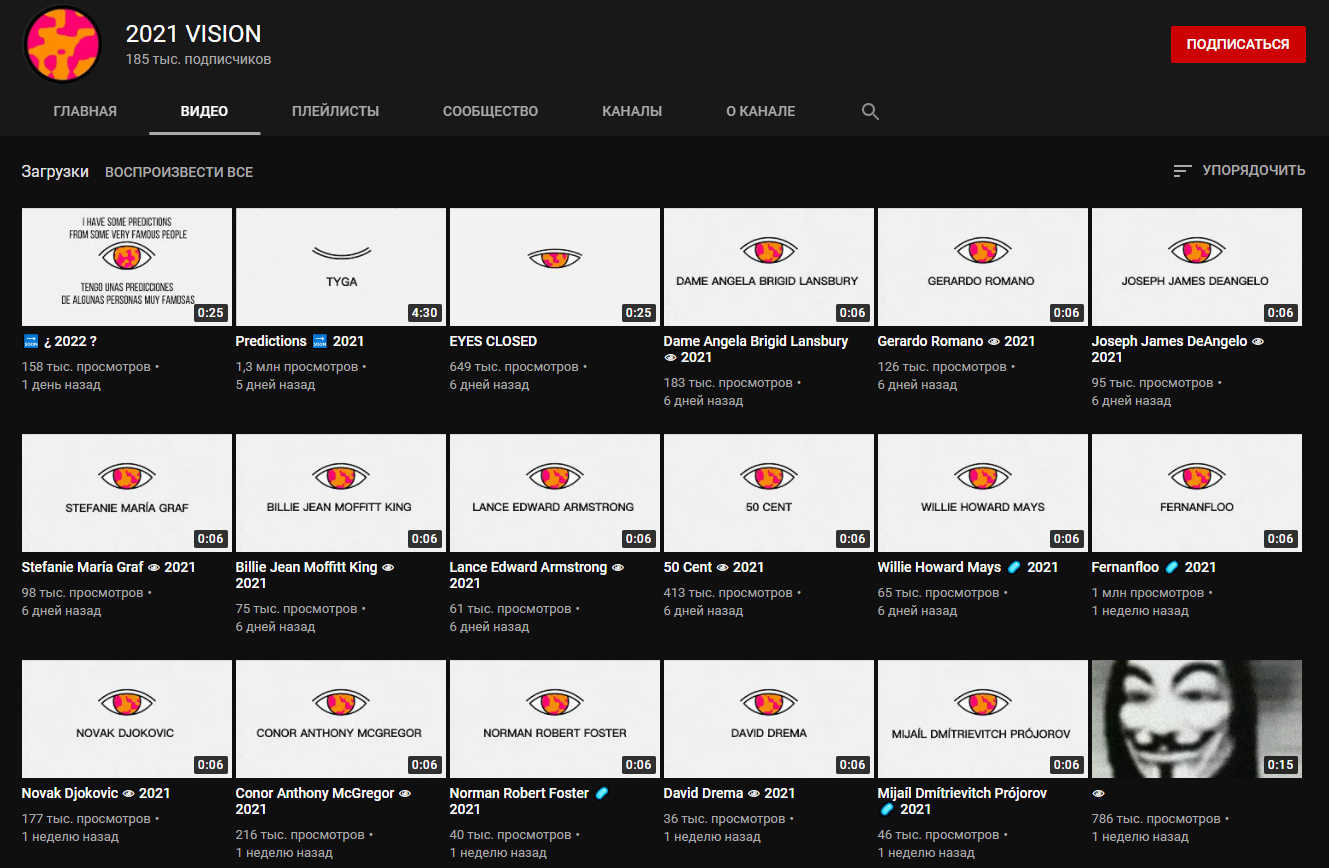Open the ГЛАВНАЯ tab

(x=85, y=111)
